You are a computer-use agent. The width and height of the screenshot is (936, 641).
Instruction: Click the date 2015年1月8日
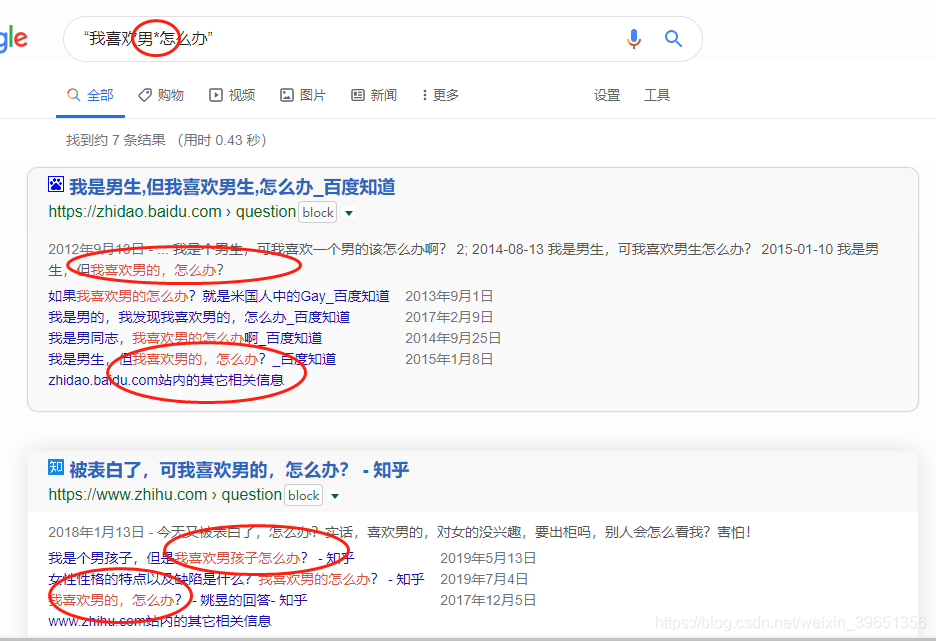click(449, 359)
